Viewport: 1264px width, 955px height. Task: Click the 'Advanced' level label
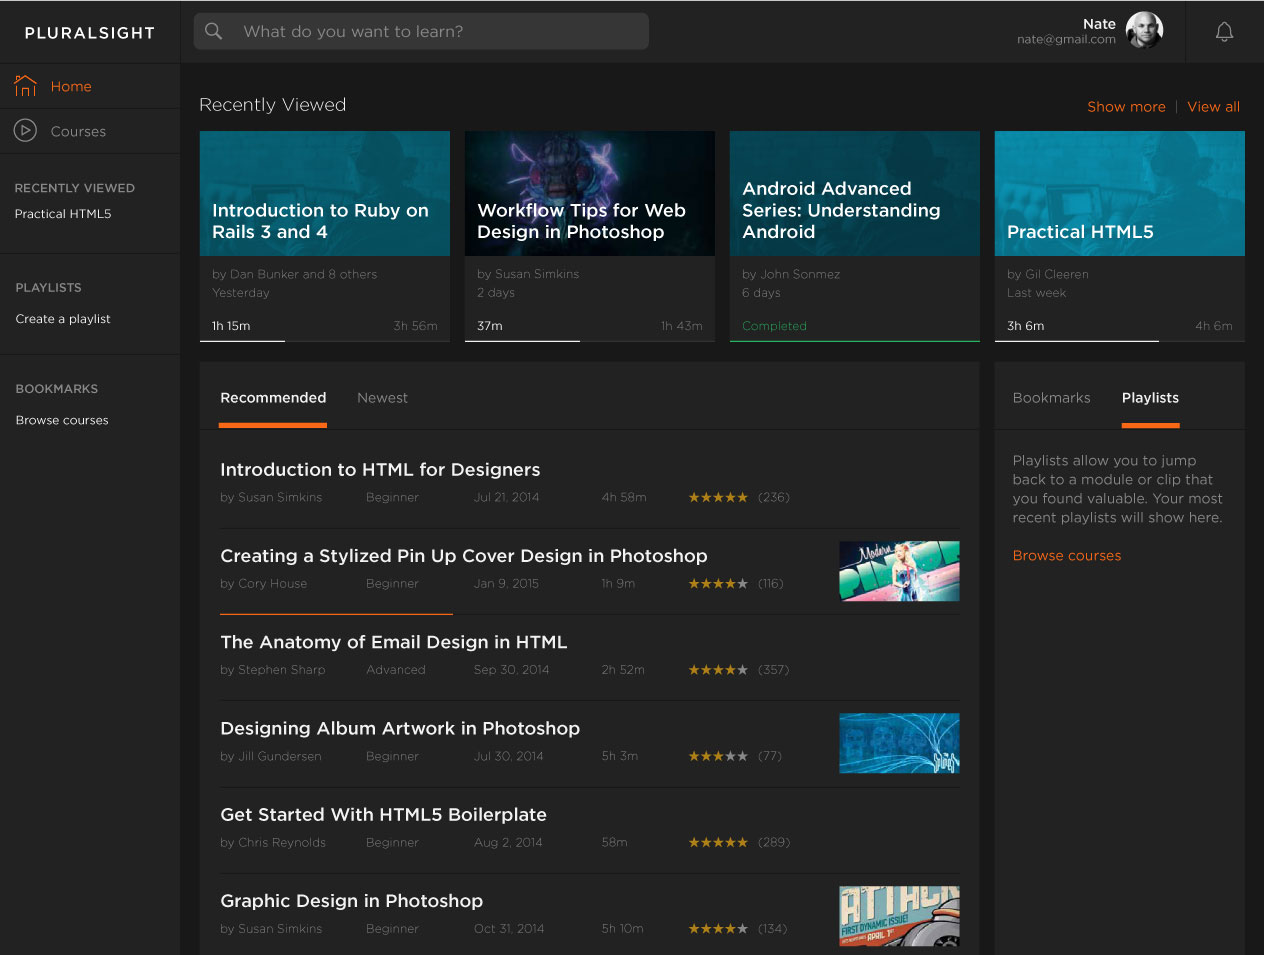click(396, 670)
